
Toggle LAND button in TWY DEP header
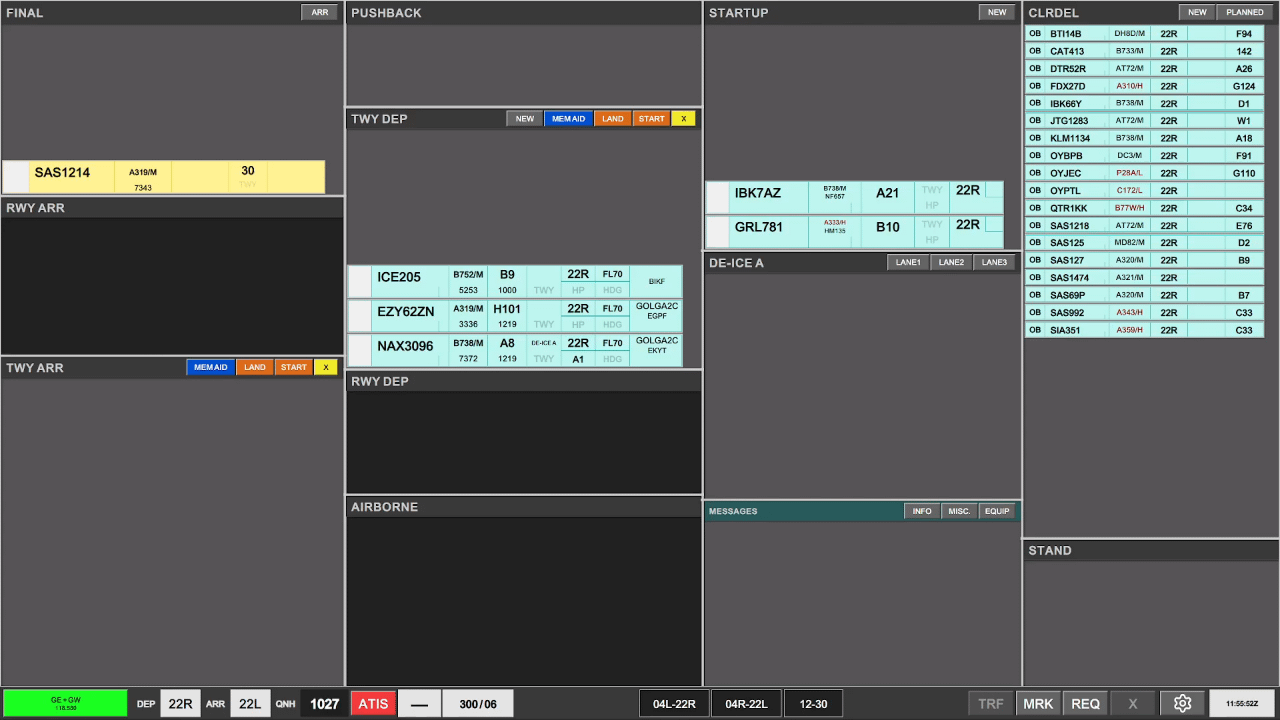pyautogui.click(x=612, y=119)
